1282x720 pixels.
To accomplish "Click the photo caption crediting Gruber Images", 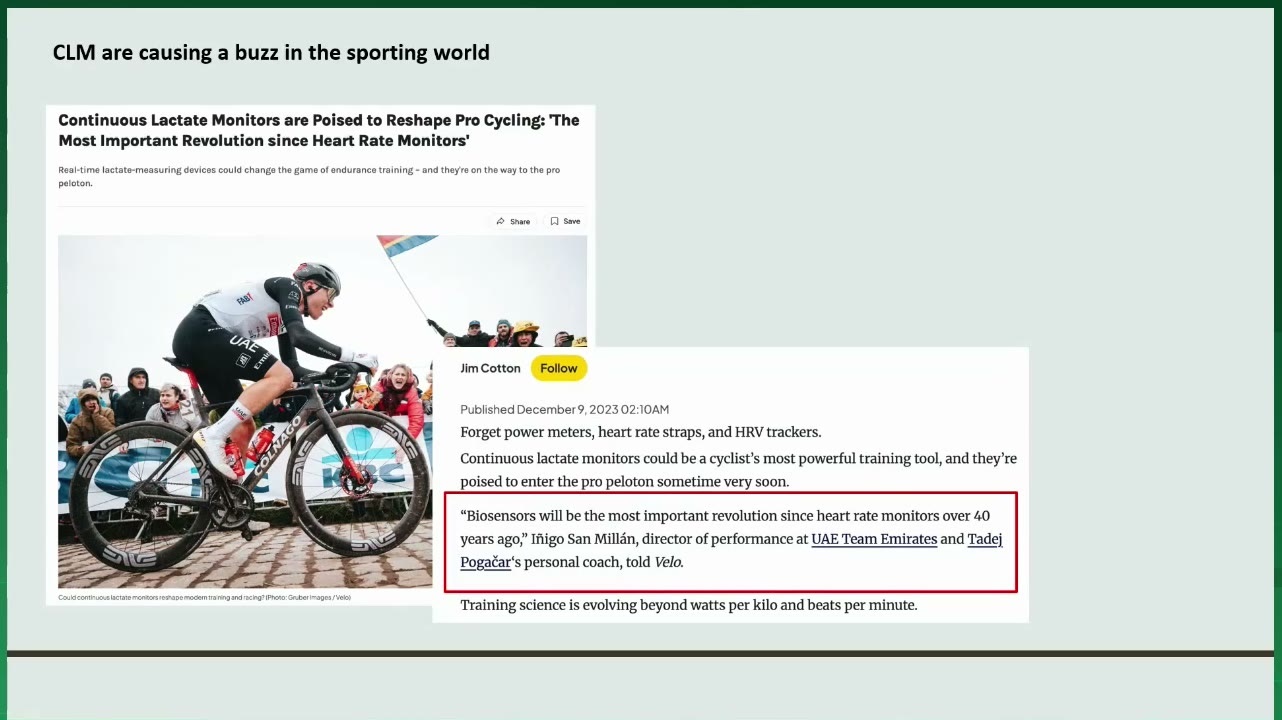I will click(x=204, y=597).
